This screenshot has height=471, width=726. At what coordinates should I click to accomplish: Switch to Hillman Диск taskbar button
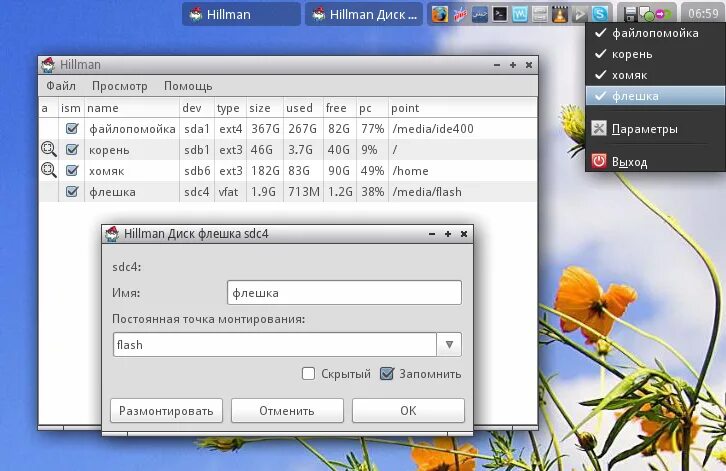[x=364, y=14]
